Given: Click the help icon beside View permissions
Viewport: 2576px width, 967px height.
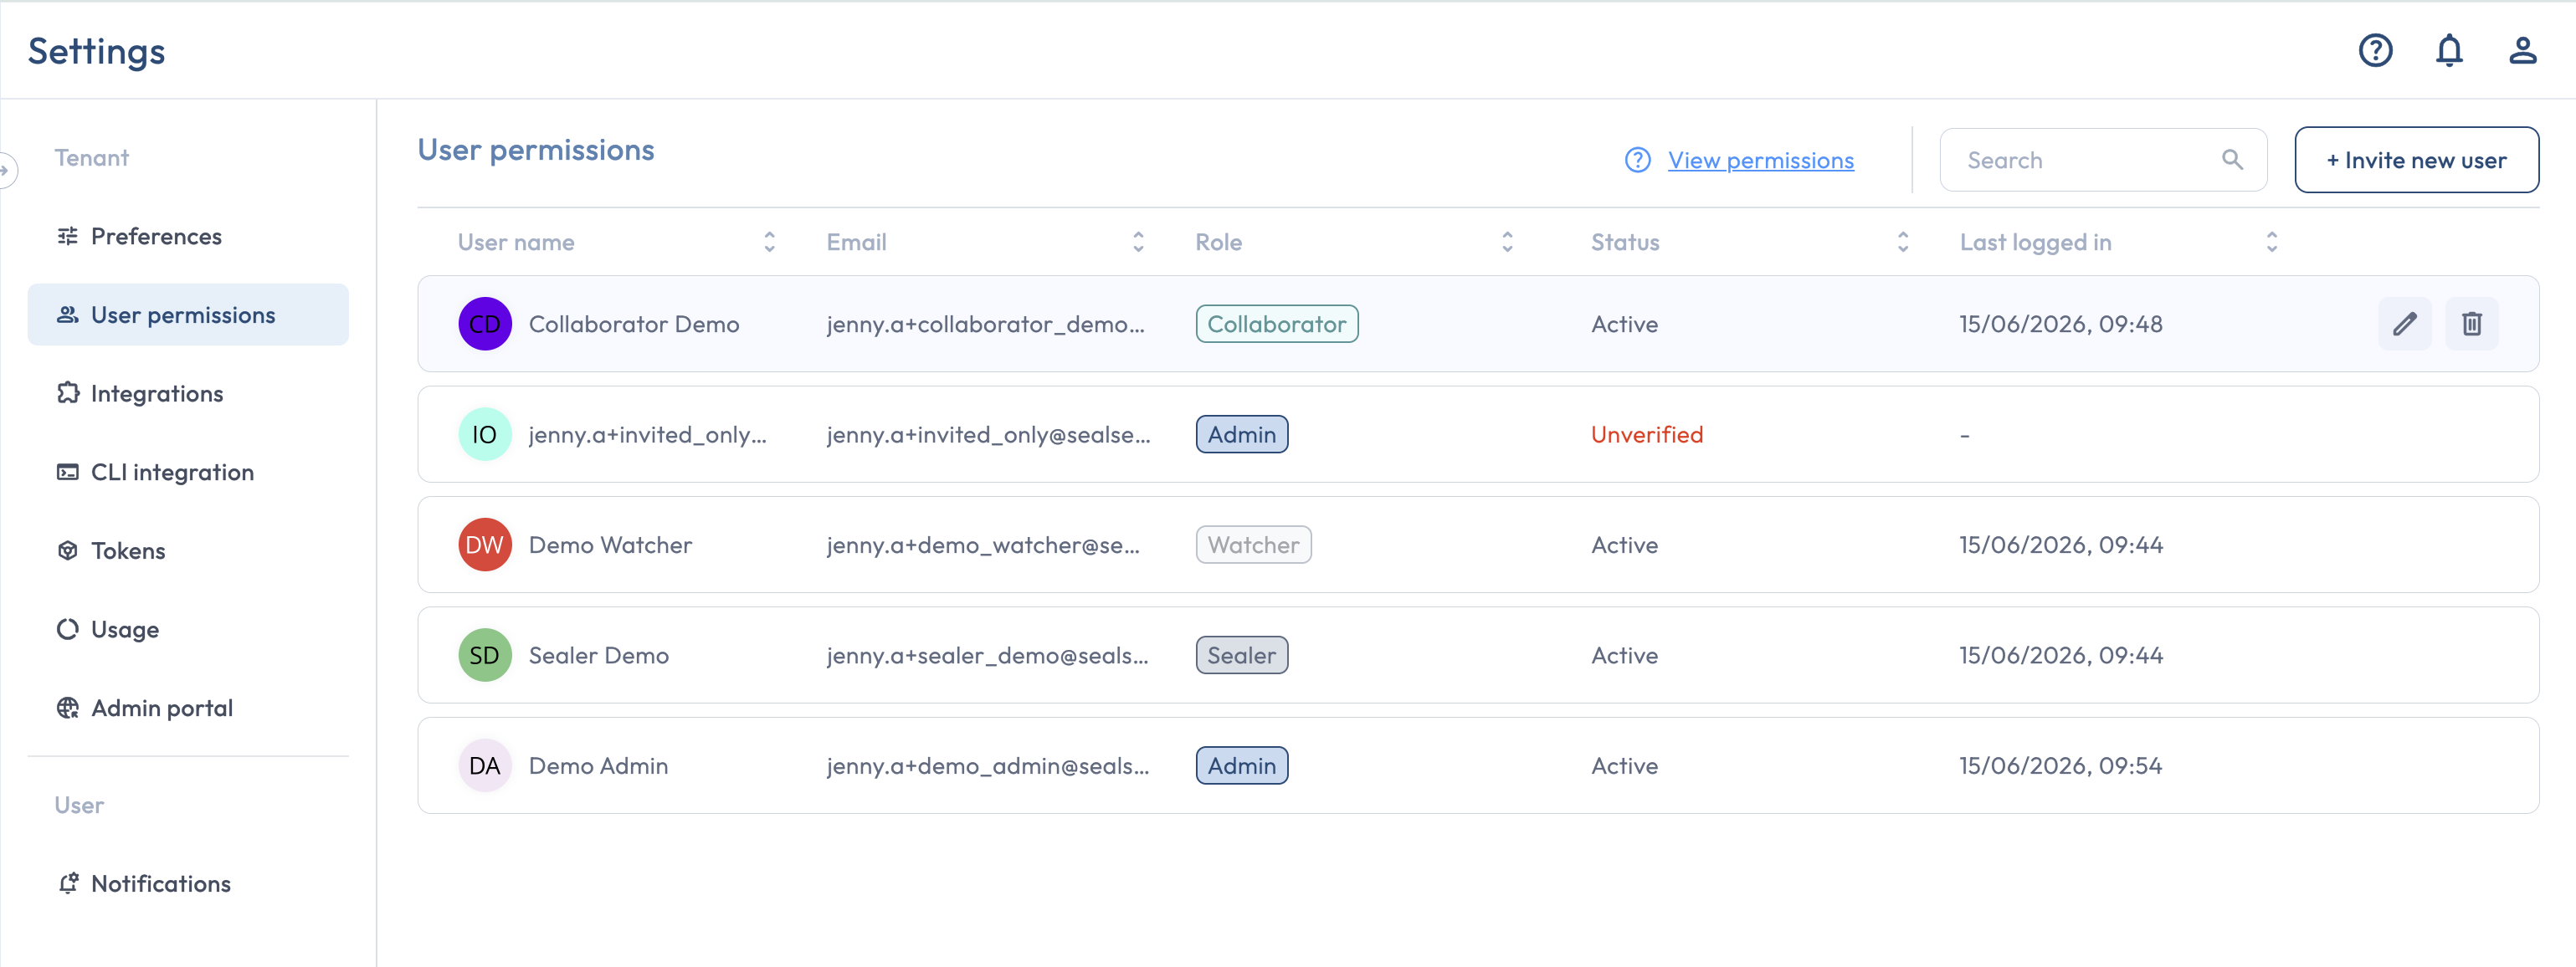Looking at the screenshot, I should click(x=1637, y=160).
